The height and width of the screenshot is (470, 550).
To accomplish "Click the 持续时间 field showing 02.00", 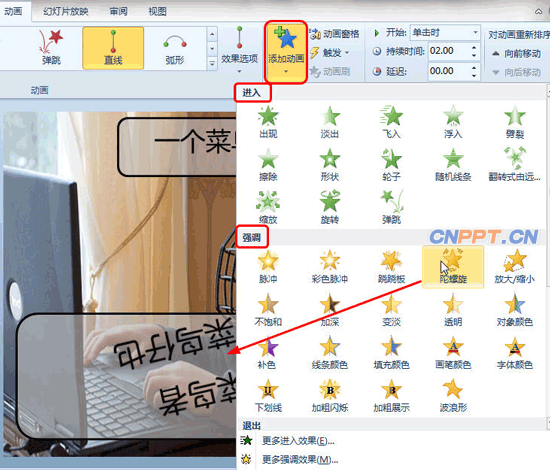I will (450, 51).
